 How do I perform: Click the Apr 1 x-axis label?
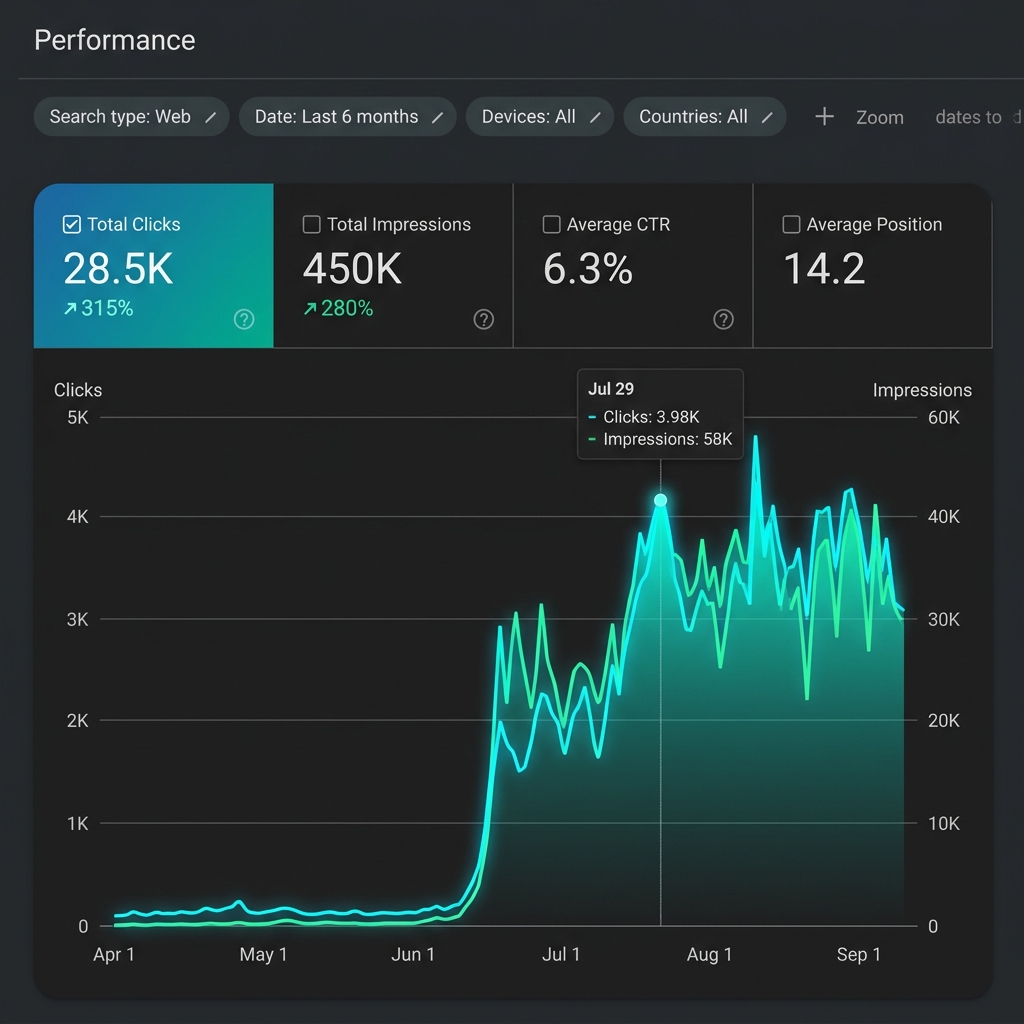114,954
